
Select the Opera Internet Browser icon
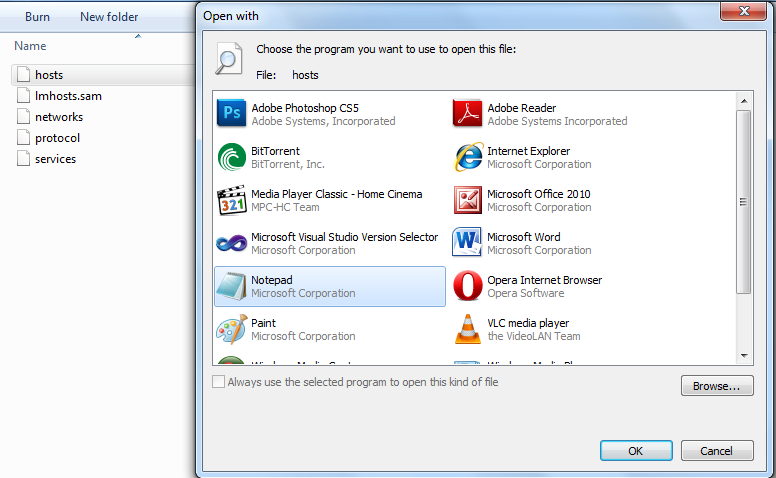point(467,286)
